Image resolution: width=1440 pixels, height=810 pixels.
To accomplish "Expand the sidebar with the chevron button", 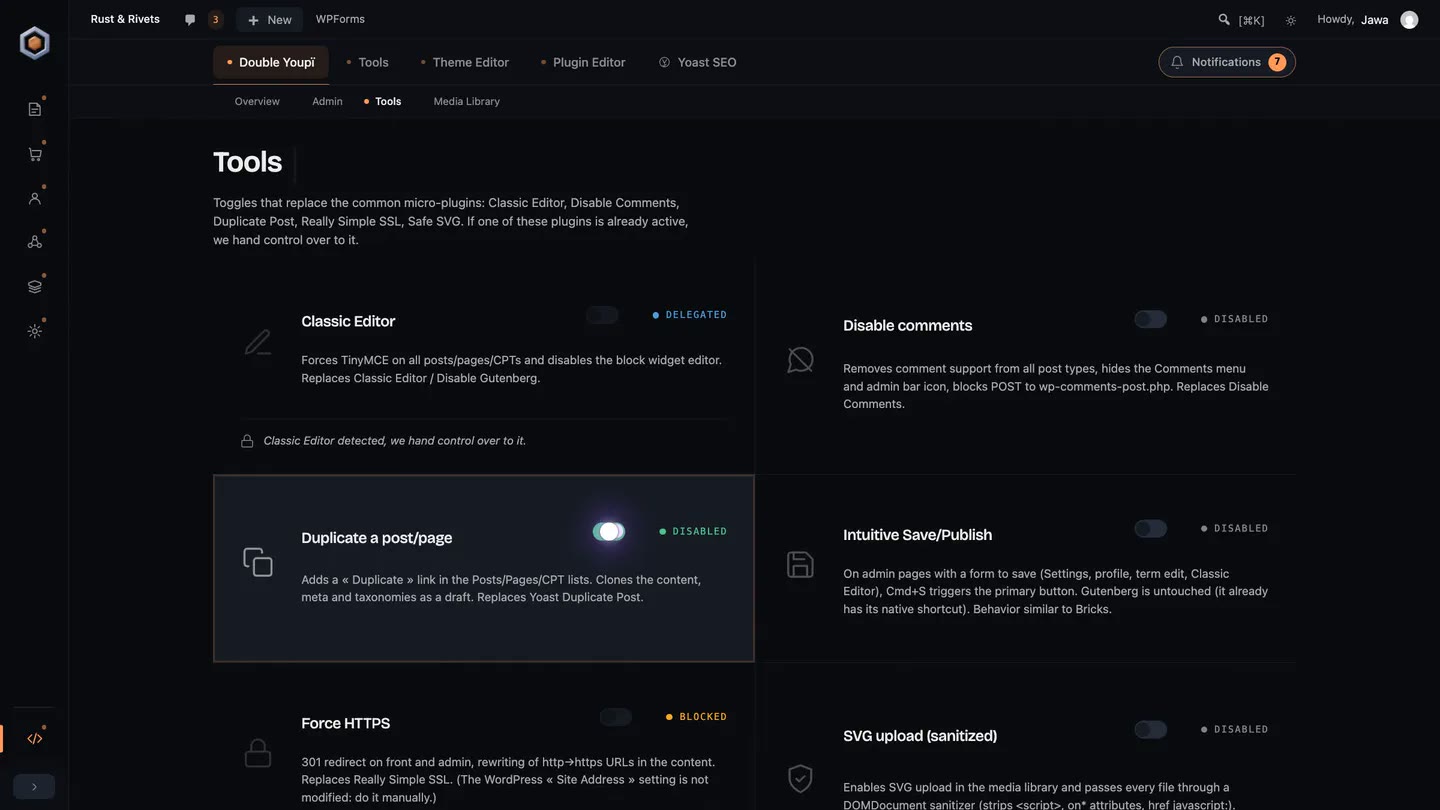I will pyautogui.click(x=34, y=787).
